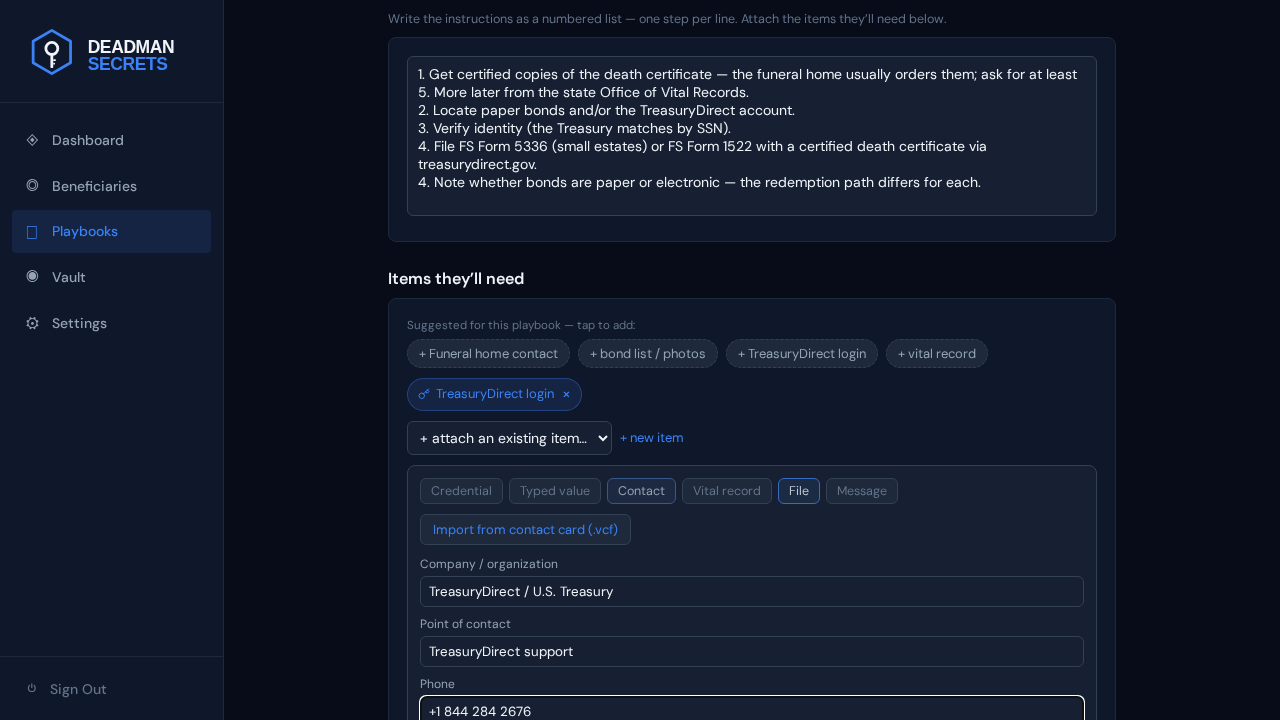Screen dimensions: 1280x720
Task: Select the Credential item type
Action: pyautogui.click(x=461, y=491)
